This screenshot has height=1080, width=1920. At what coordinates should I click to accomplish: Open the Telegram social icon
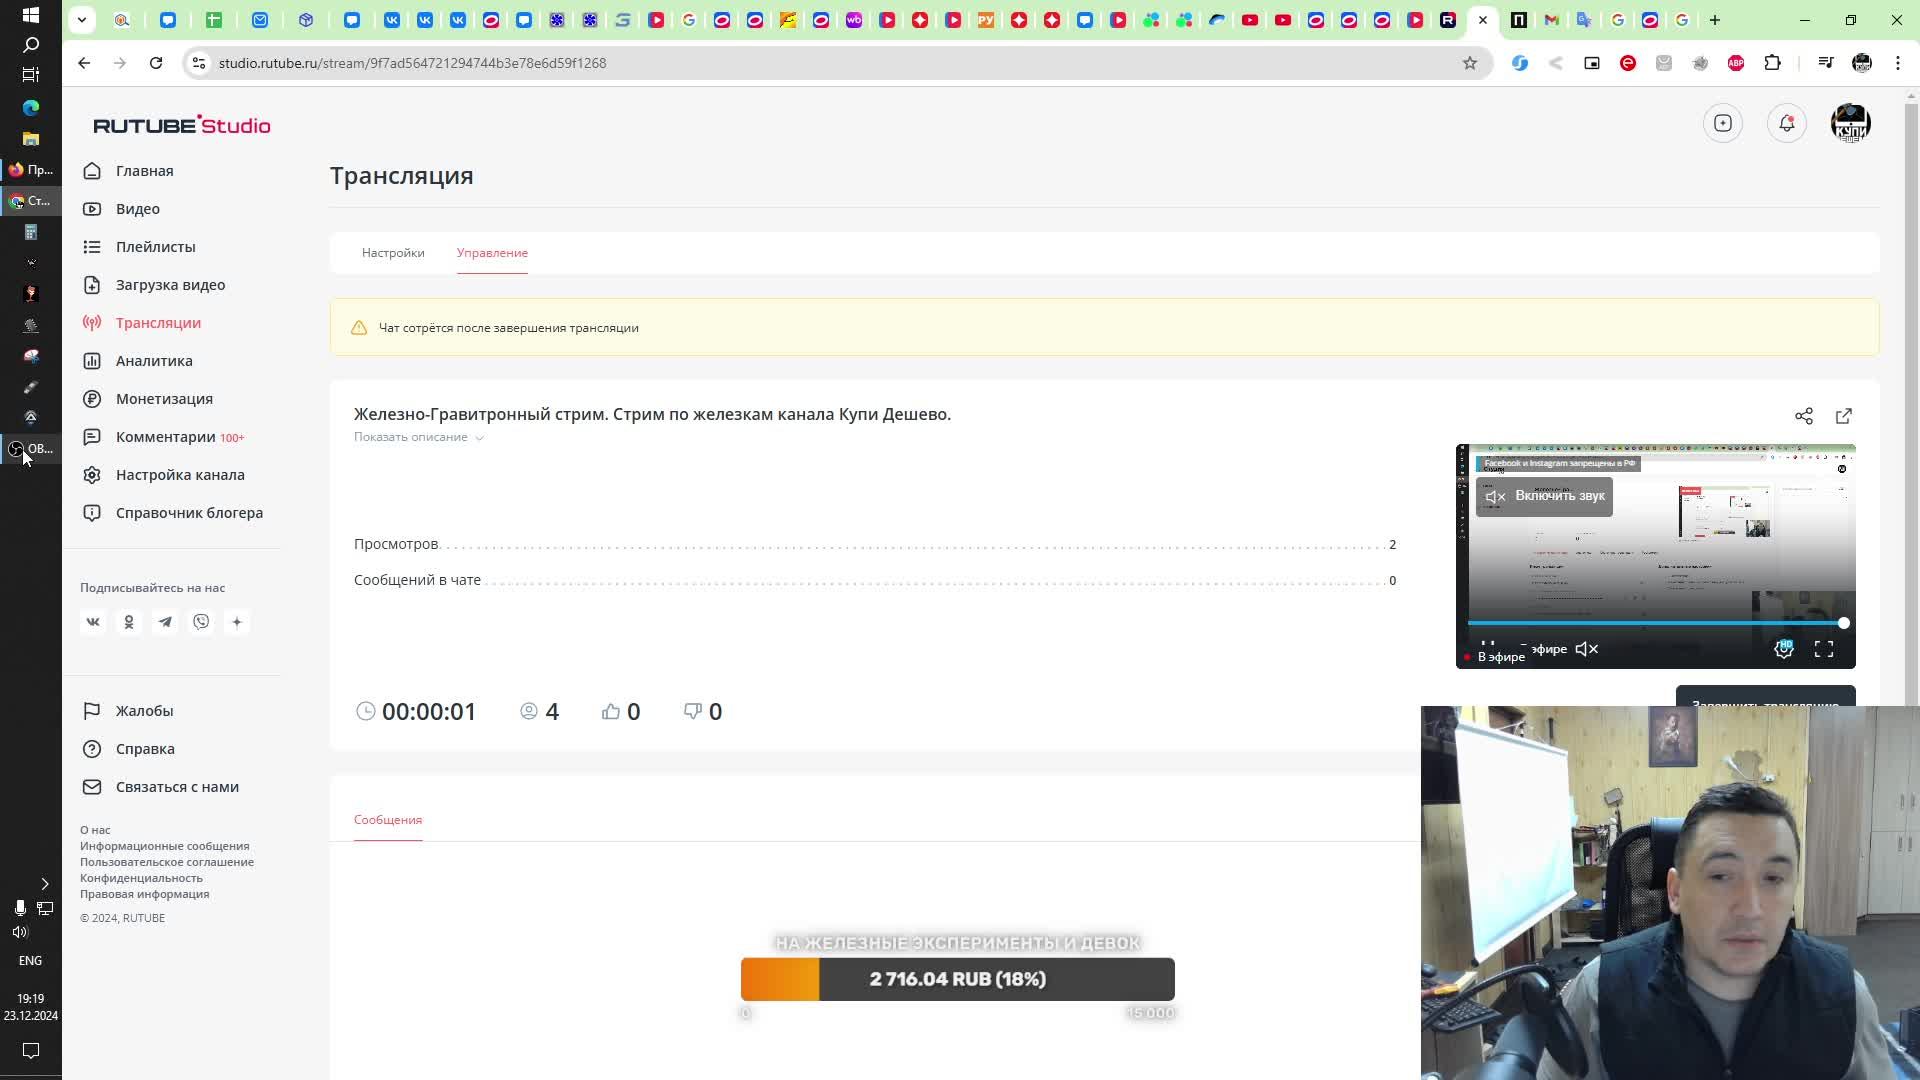pyautogui.click(x=165, y=622)
